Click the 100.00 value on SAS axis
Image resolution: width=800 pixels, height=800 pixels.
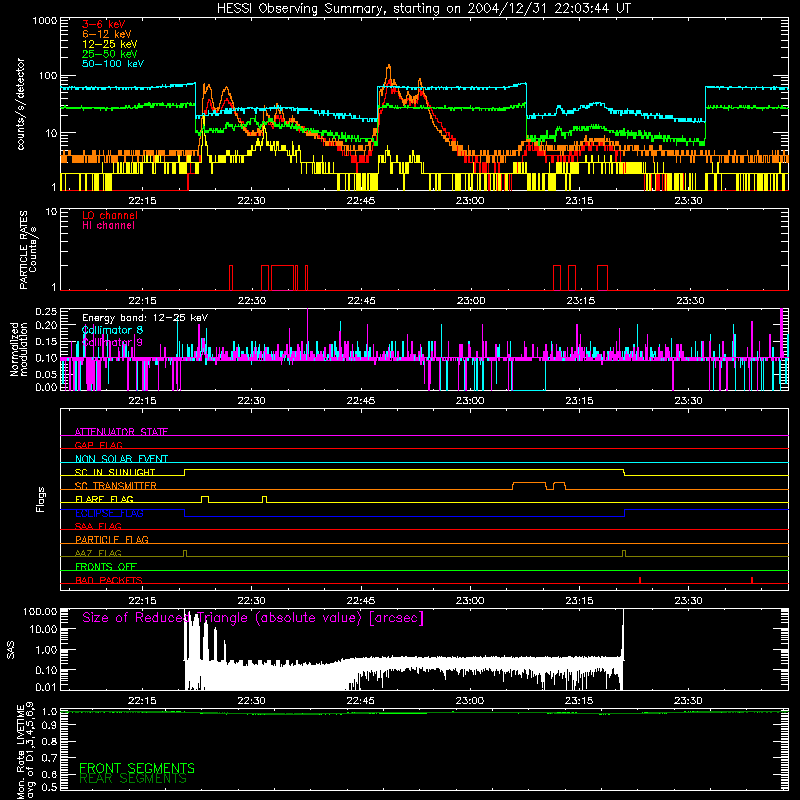tap(40, 612)
